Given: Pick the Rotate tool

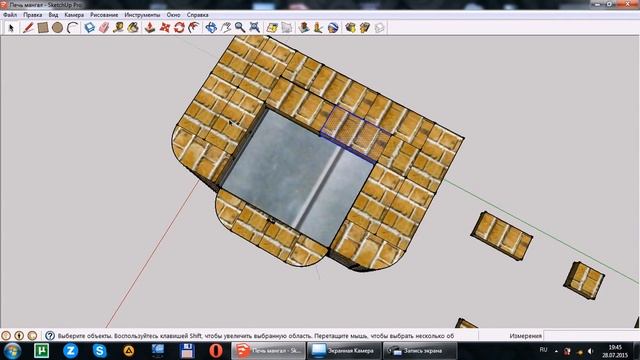Looking at the screenshot, I should tap(179, 28).
